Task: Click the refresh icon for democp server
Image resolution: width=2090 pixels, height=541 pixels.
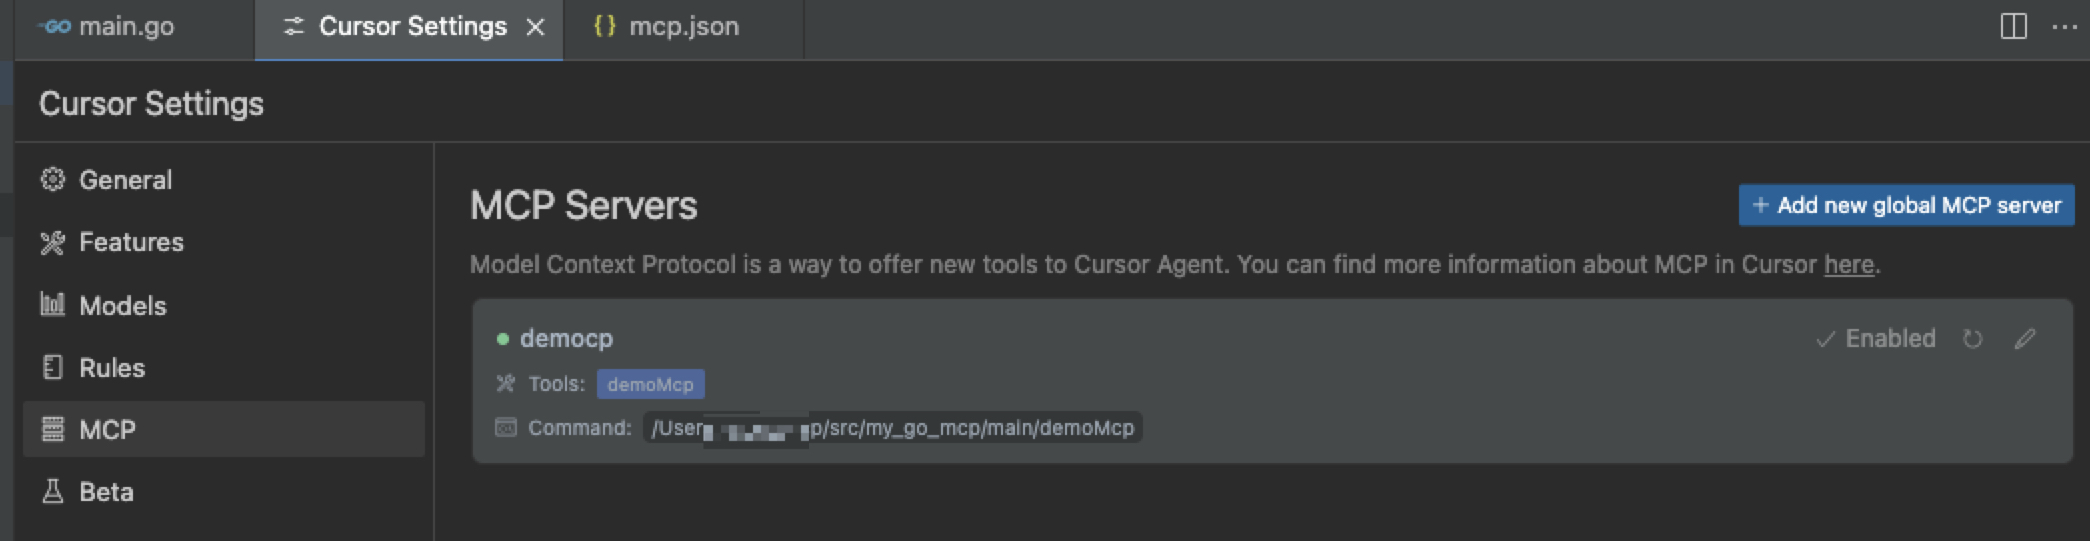Action: click(x=1972, y=339)
